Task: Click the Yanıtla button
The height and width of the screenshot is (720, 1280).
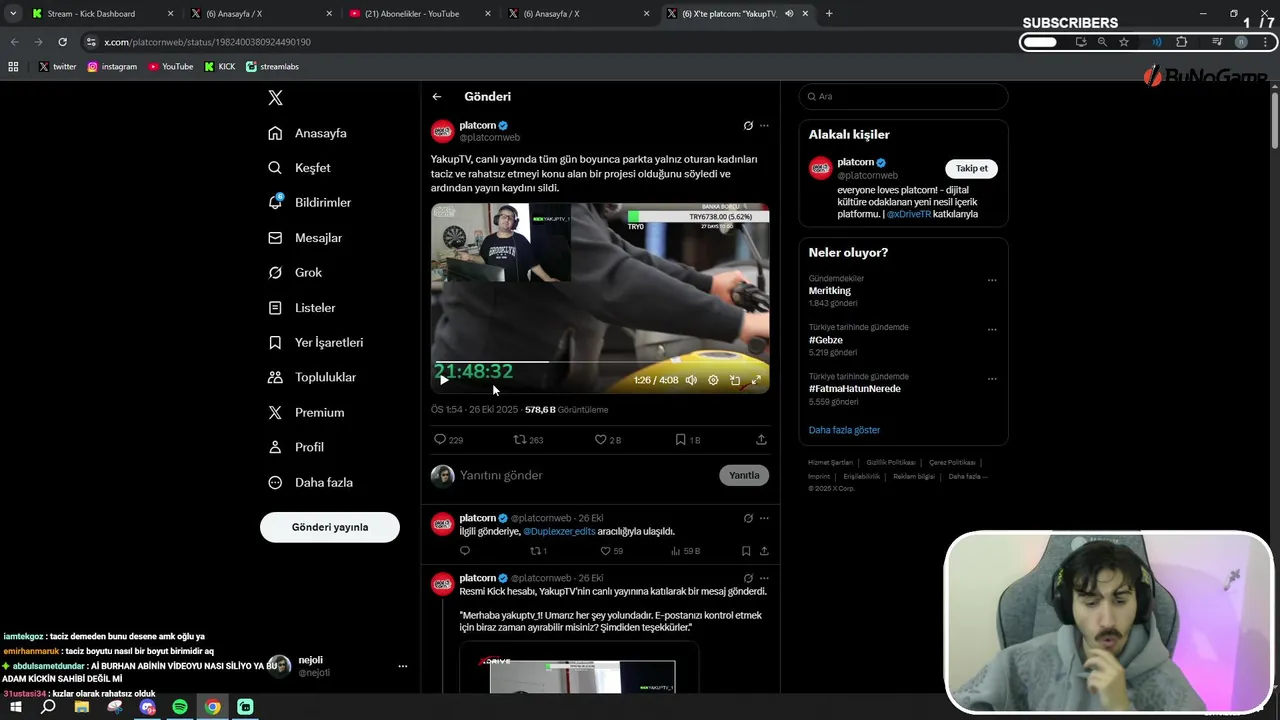Action: pos(744,475)
